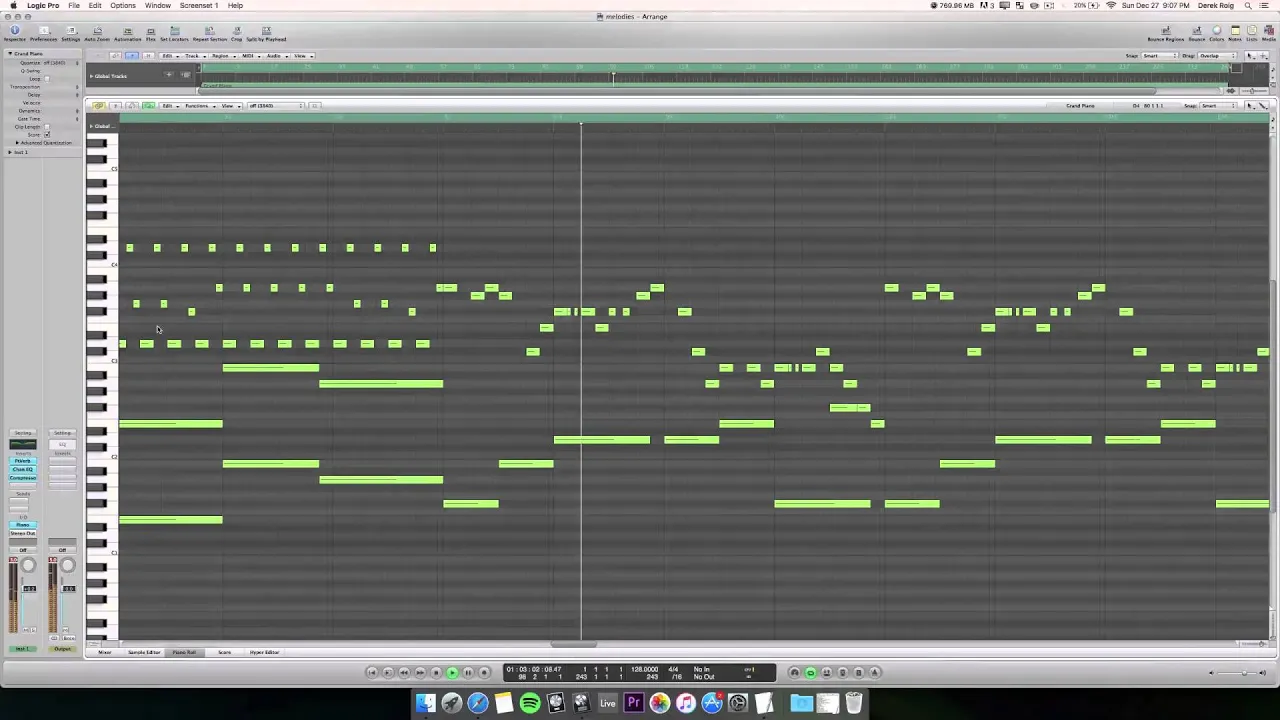
Task: Click the Settings toolbar icon
Action: 71,34
